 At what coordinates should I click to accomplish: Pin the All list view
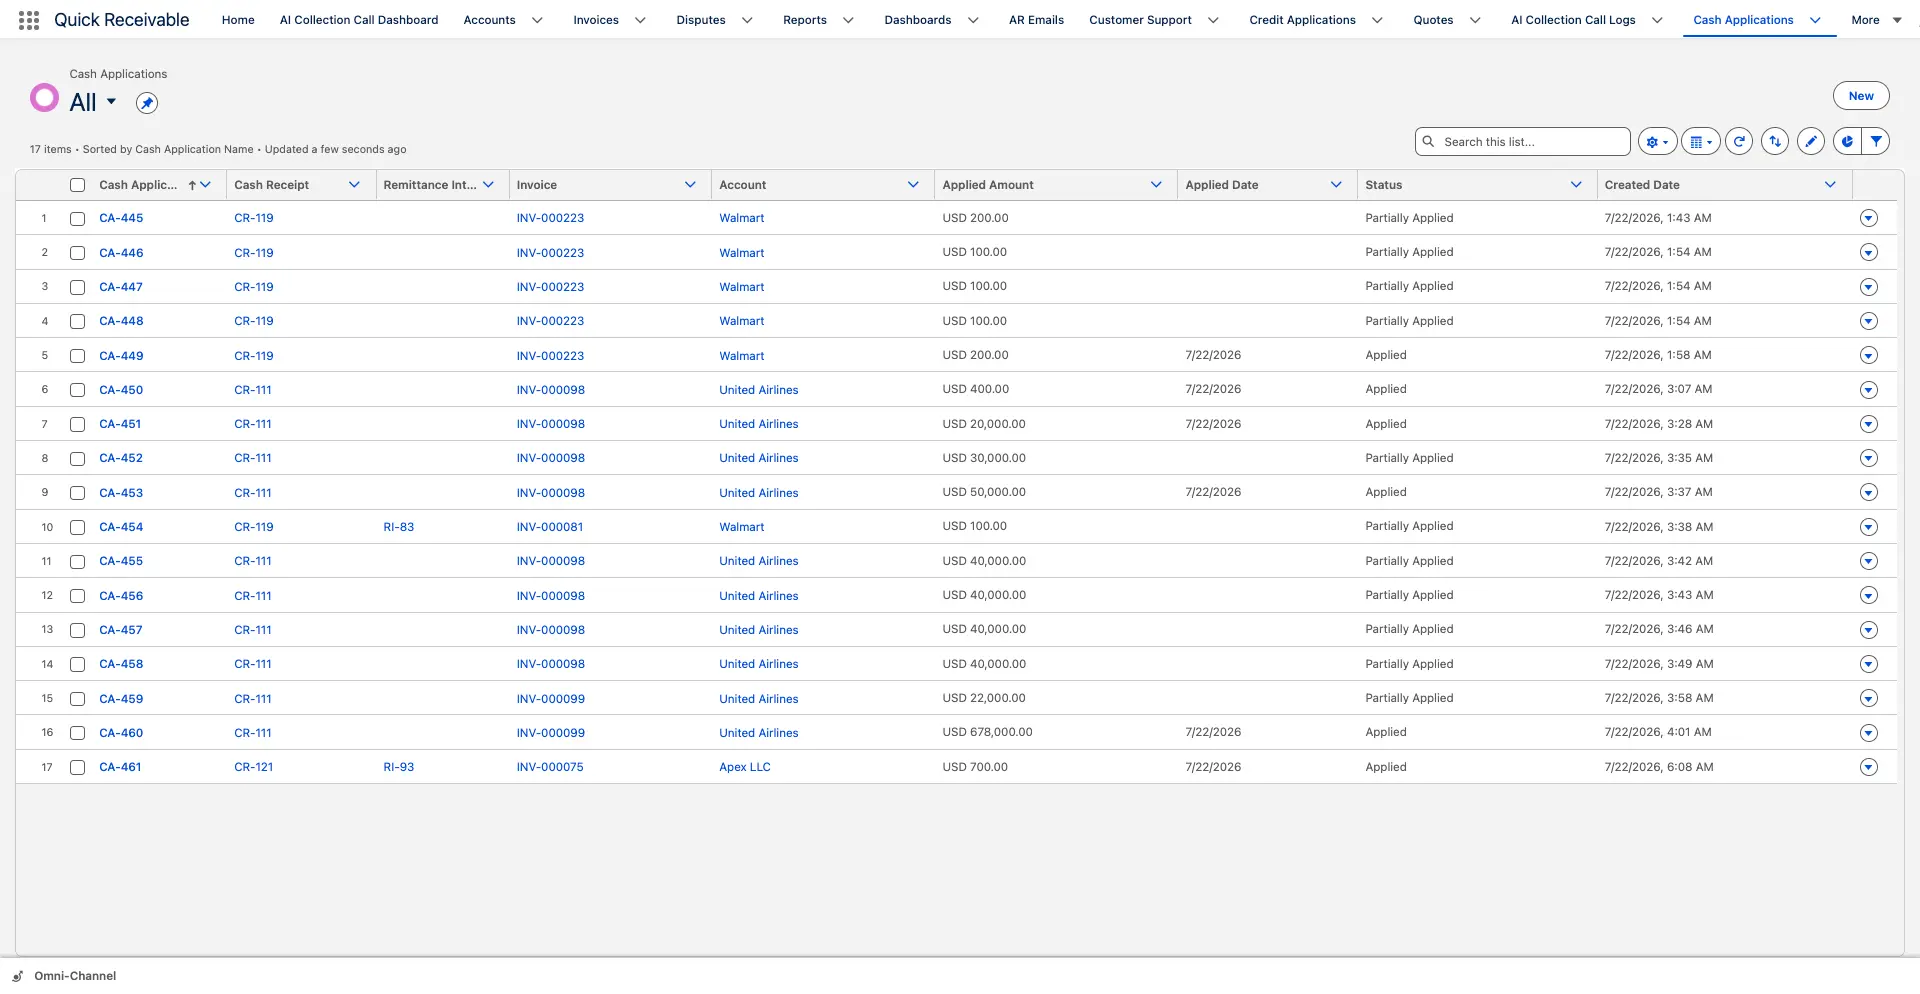[147, 103]
